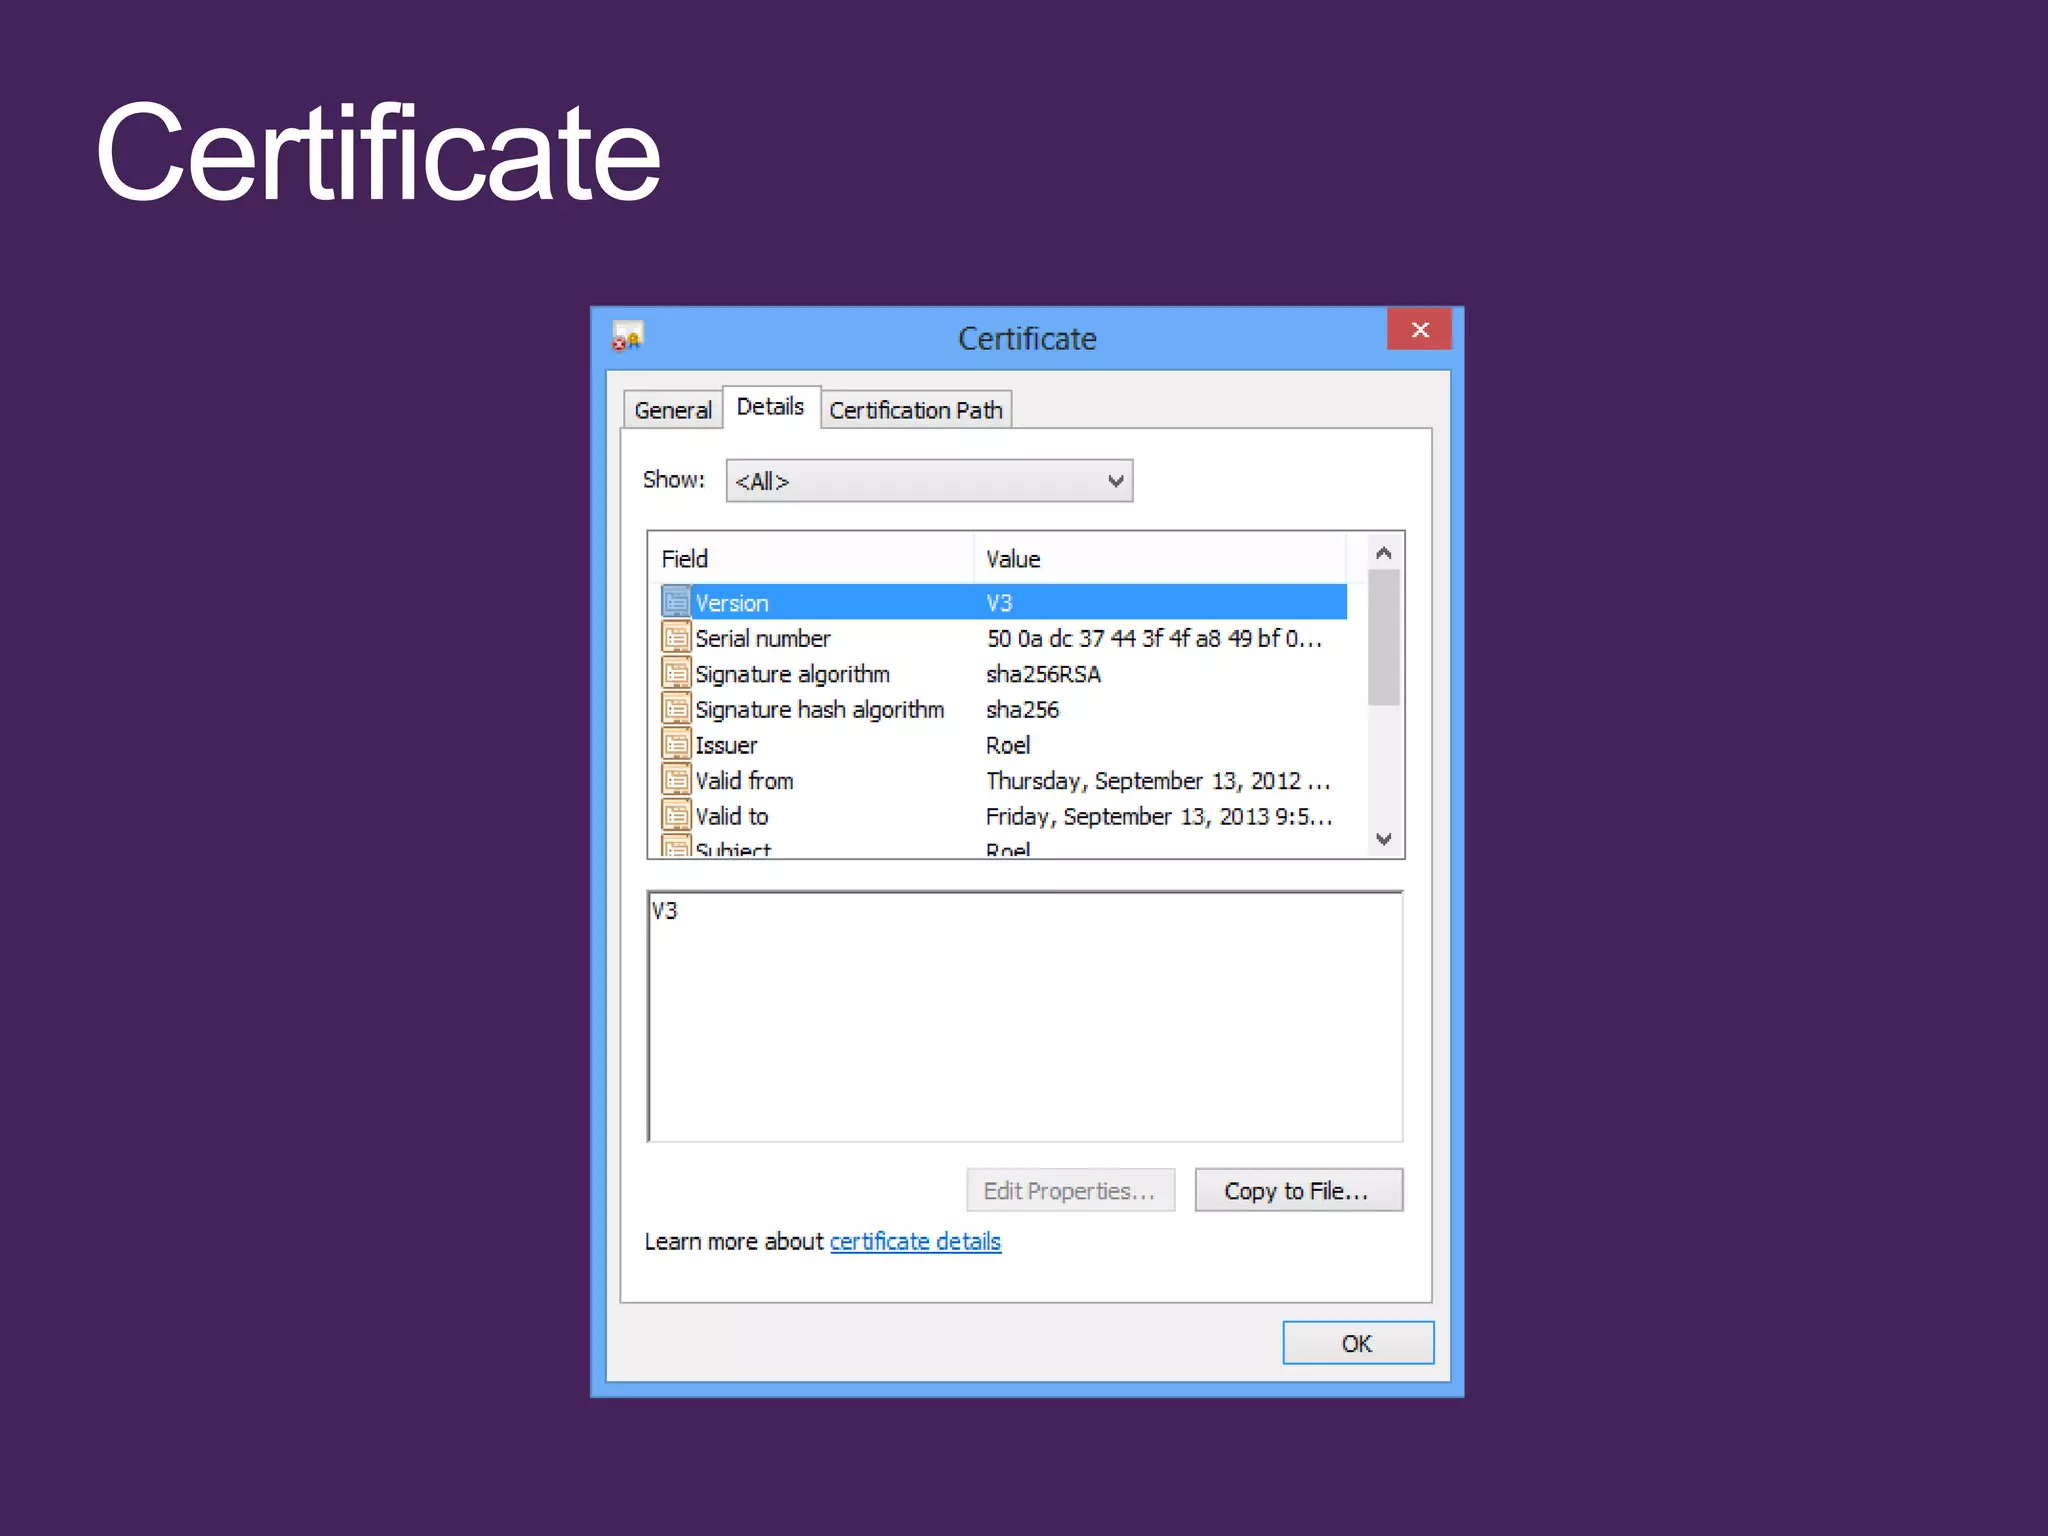The height and width of the screenshot is (1536, 2048).
Task: Click the Signature algorithm field icon
Action: click(676, 673)
